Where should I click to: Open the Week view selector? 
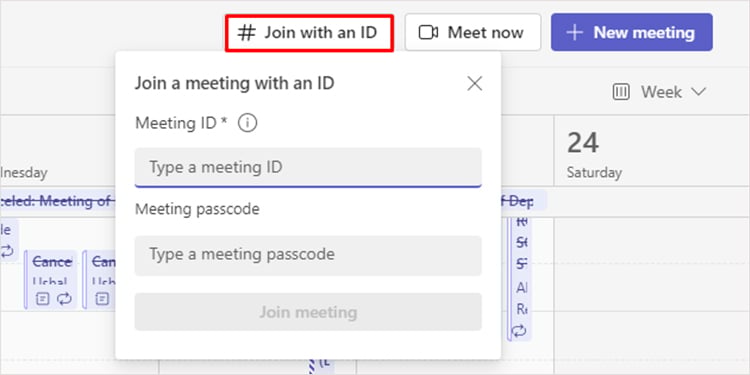coord(660,92)
